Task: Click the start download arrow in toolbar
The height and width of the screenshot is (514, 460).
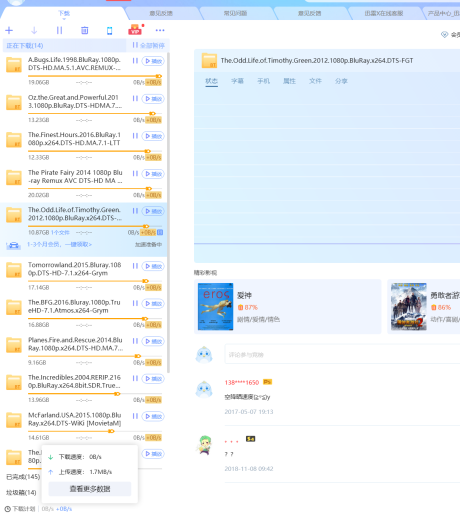Action: [x=34, y=31]
